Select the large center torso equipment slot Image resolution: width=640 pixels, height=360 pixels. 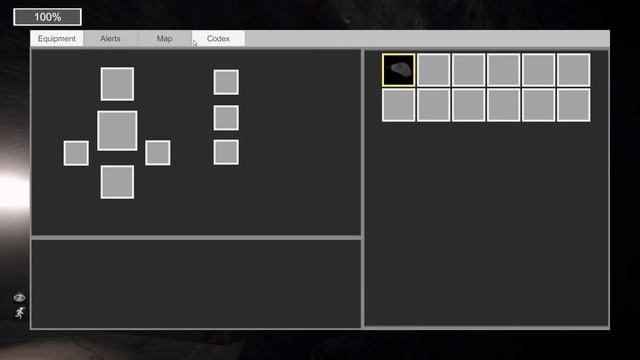click(117, 131)
